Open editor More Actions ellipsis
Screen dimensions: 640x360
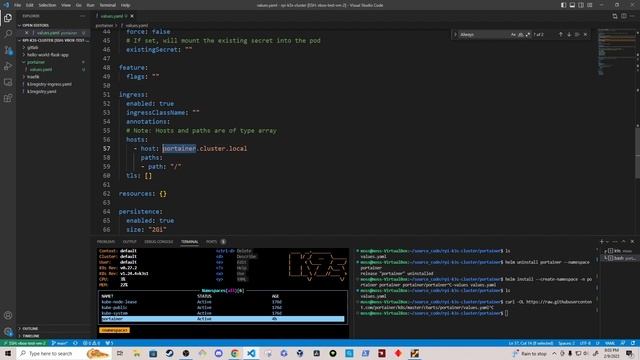(x=633, y=16)
